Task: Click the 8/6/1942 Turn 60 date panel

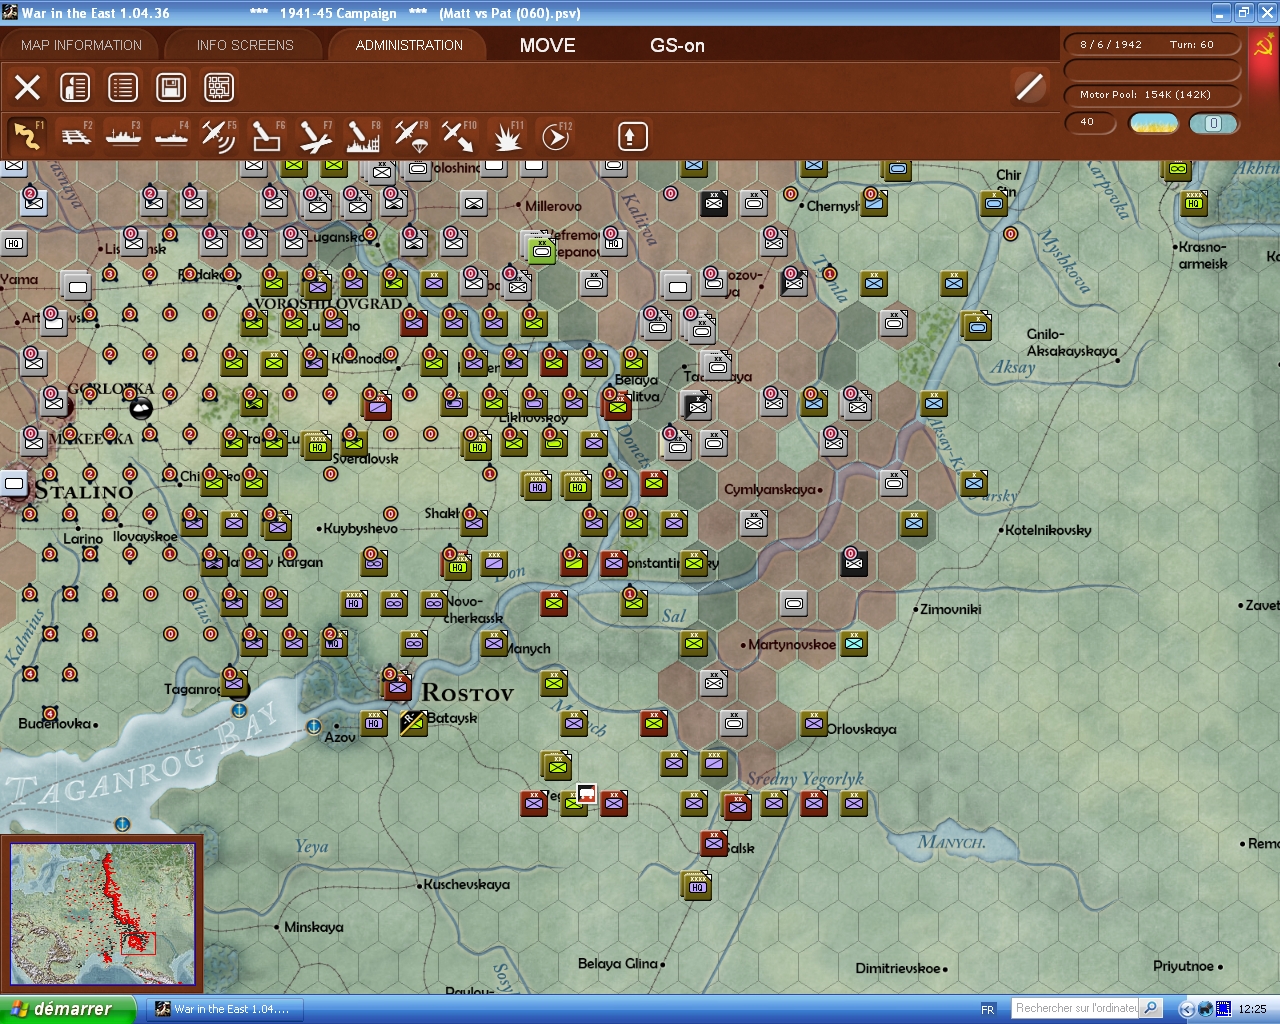Action: click(1152, 44)
